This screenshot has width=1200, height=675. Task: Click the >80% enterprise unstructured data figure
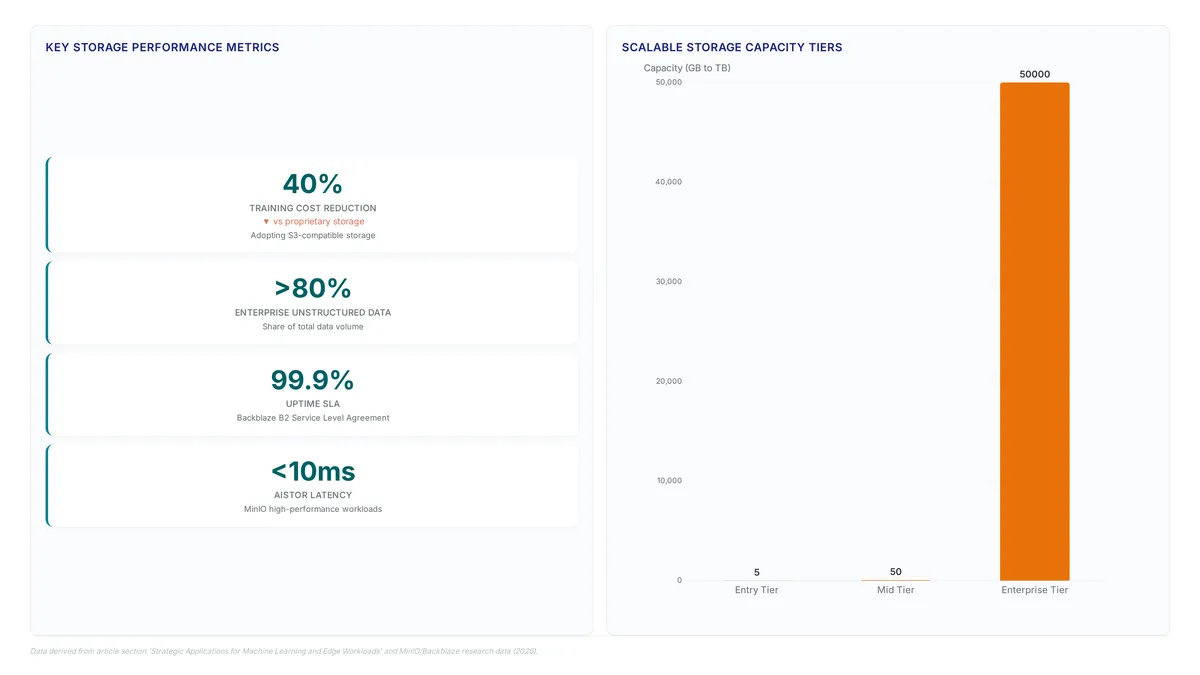(313, 288)
